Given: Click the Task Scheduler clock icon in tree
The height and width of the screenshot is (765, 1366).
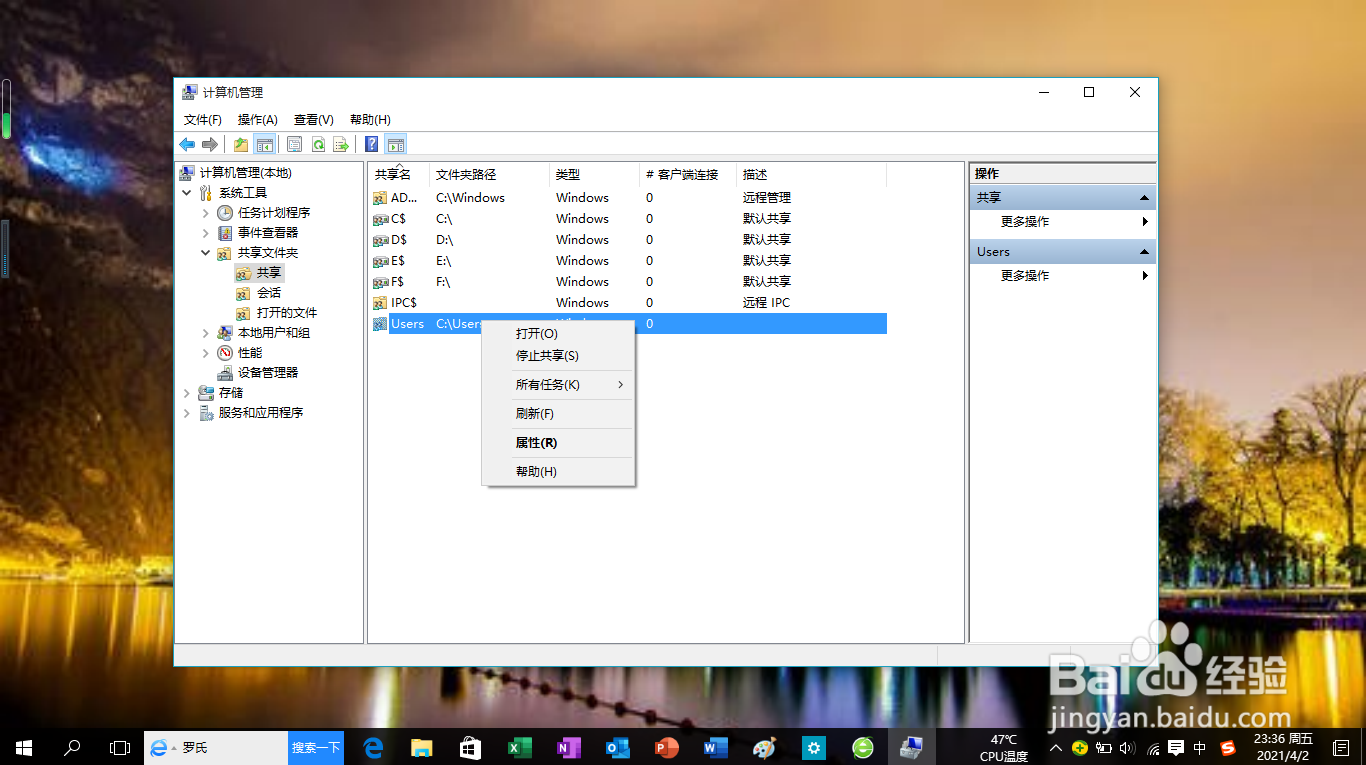Looking at the screenshot, I should [225, 213].
